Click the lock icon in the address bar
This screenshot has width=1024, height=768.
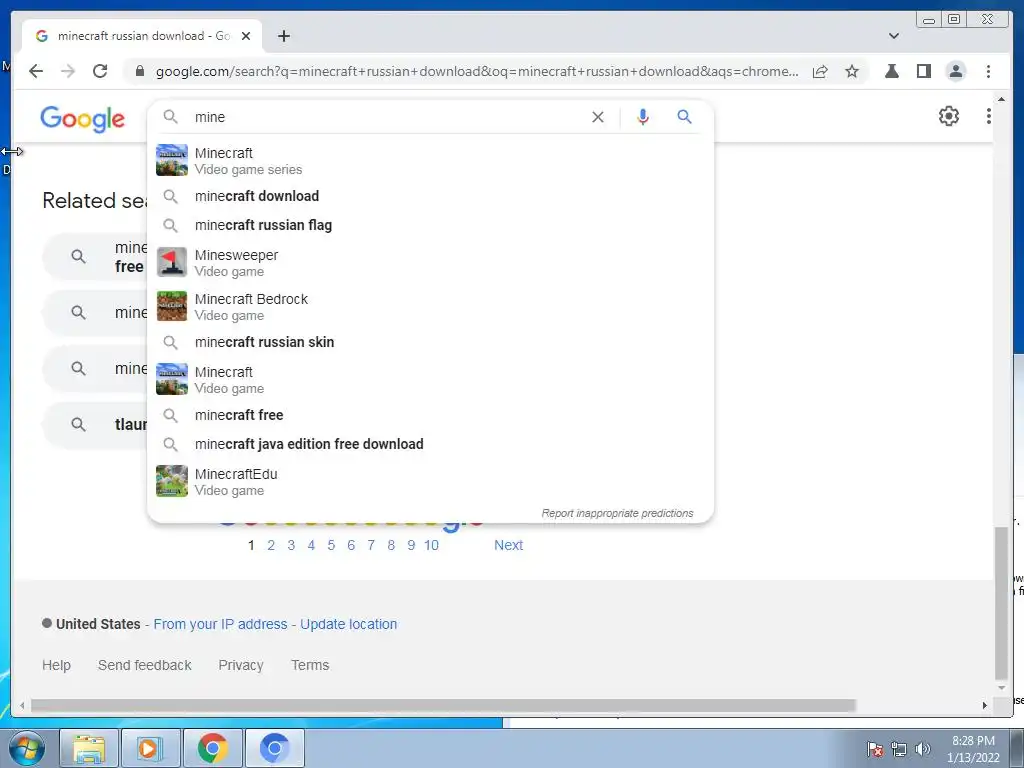tap(139, 71)
